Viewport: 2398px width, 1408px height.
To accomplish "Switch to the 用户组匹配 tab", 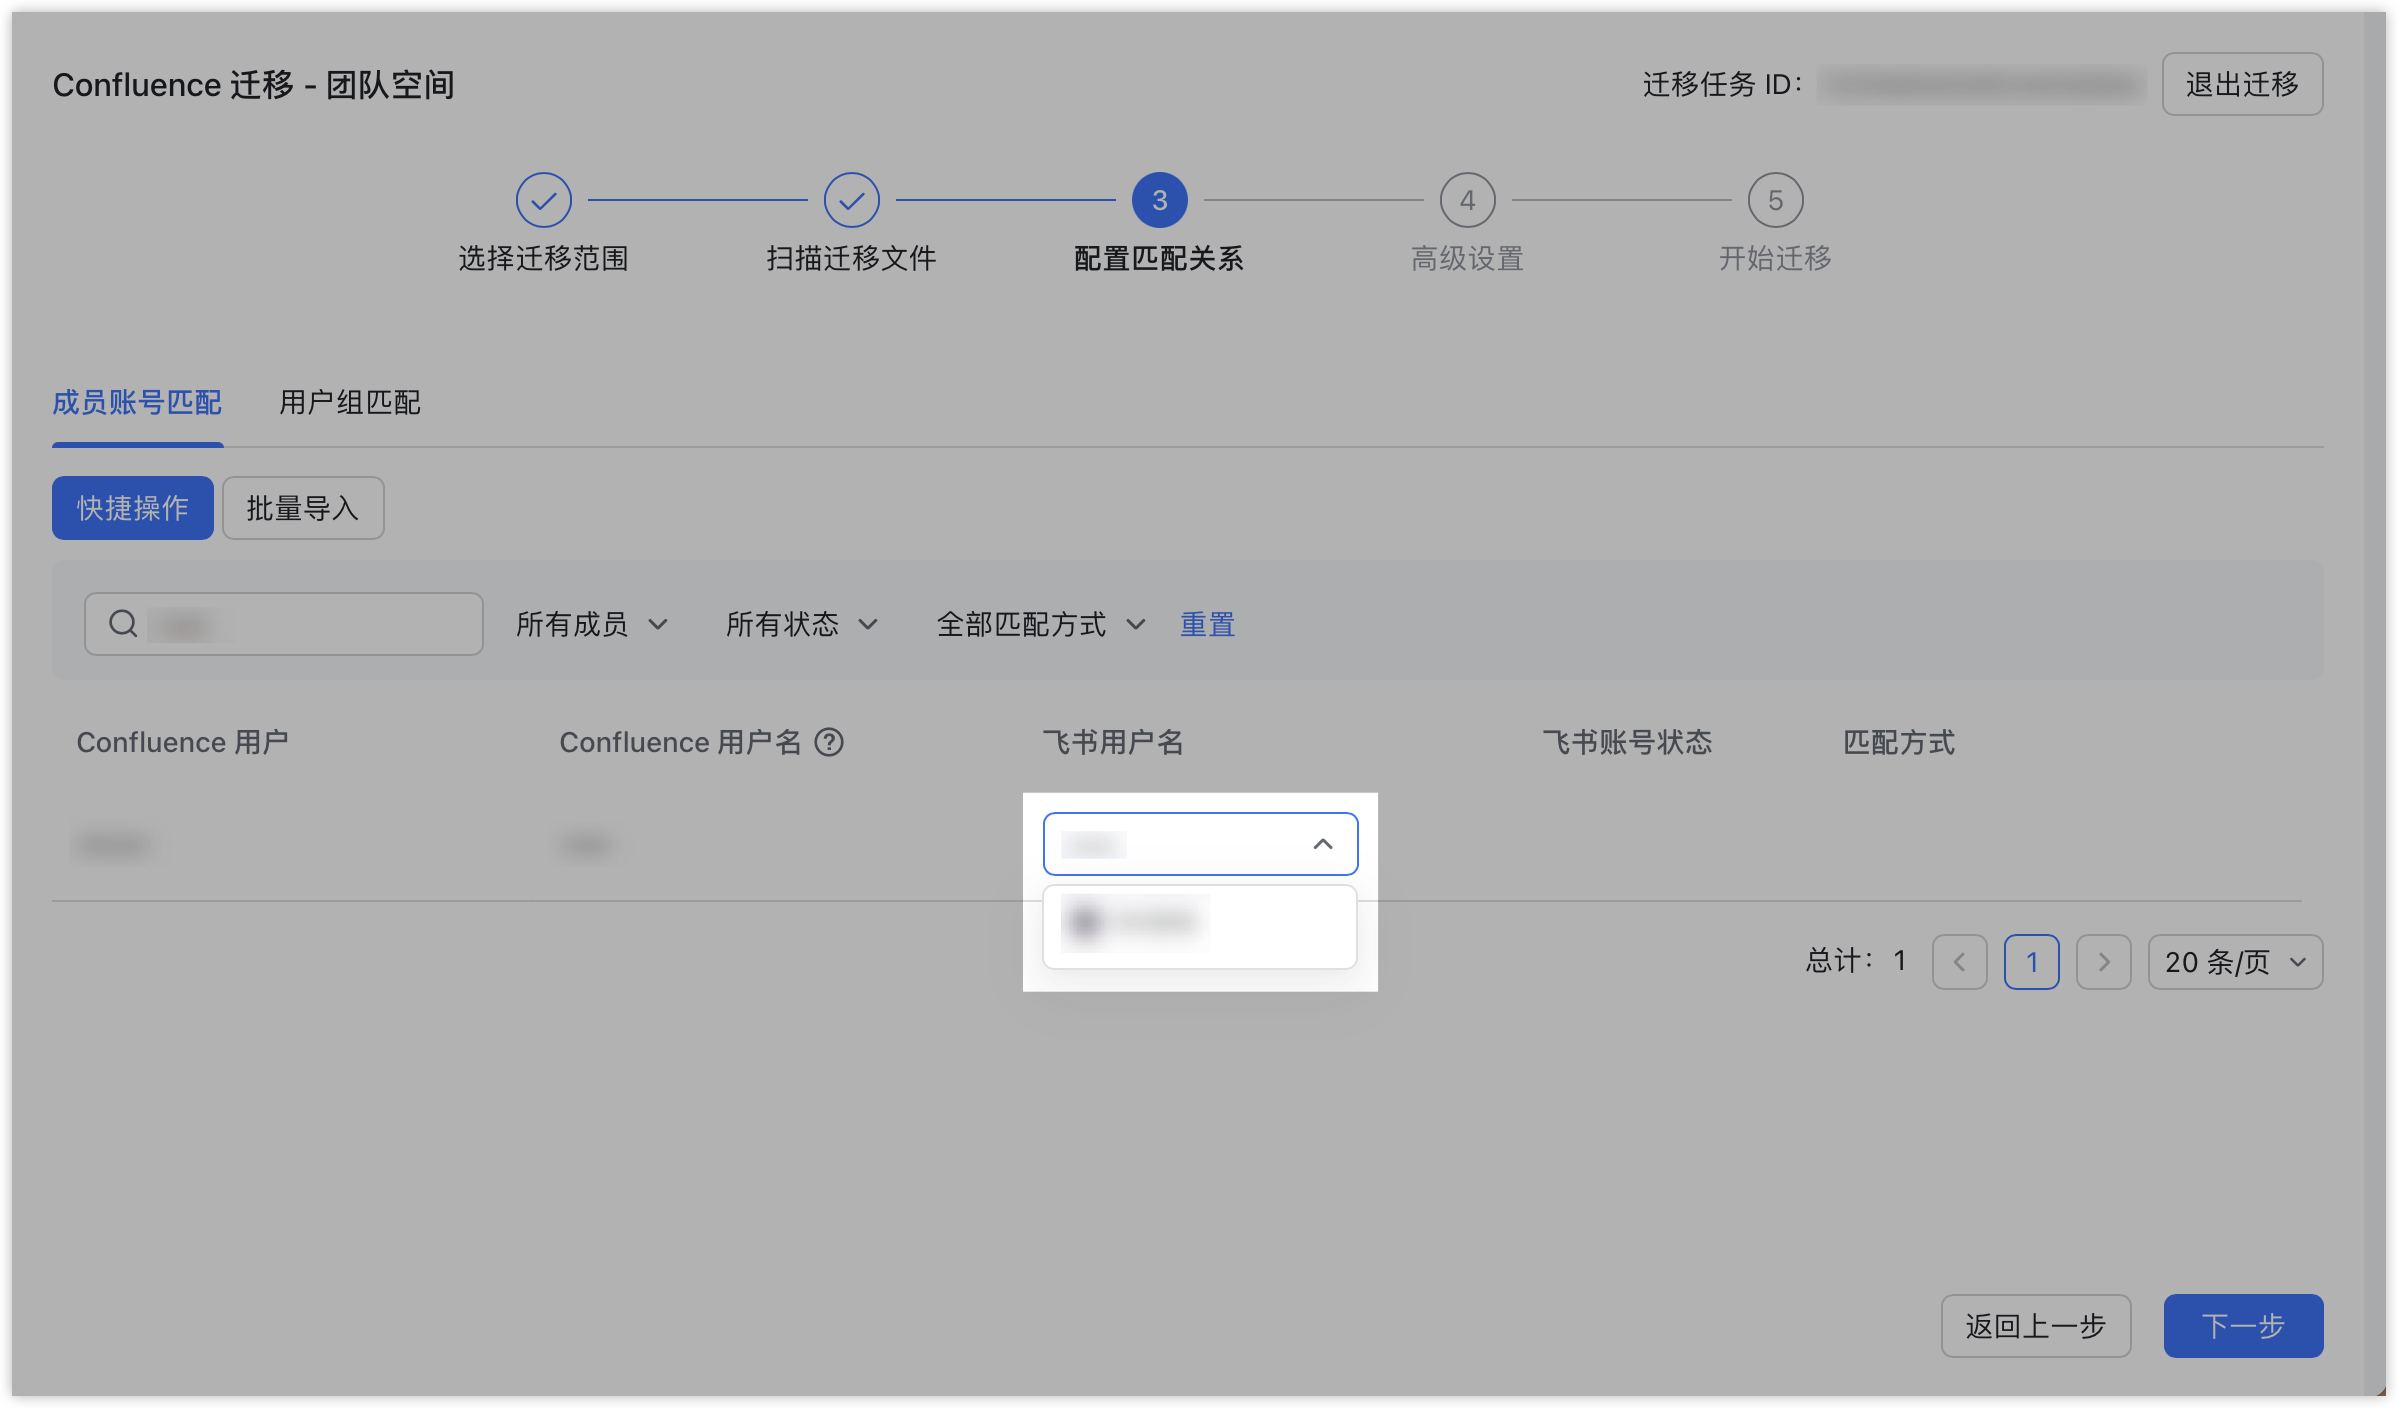I will (349, 402).
